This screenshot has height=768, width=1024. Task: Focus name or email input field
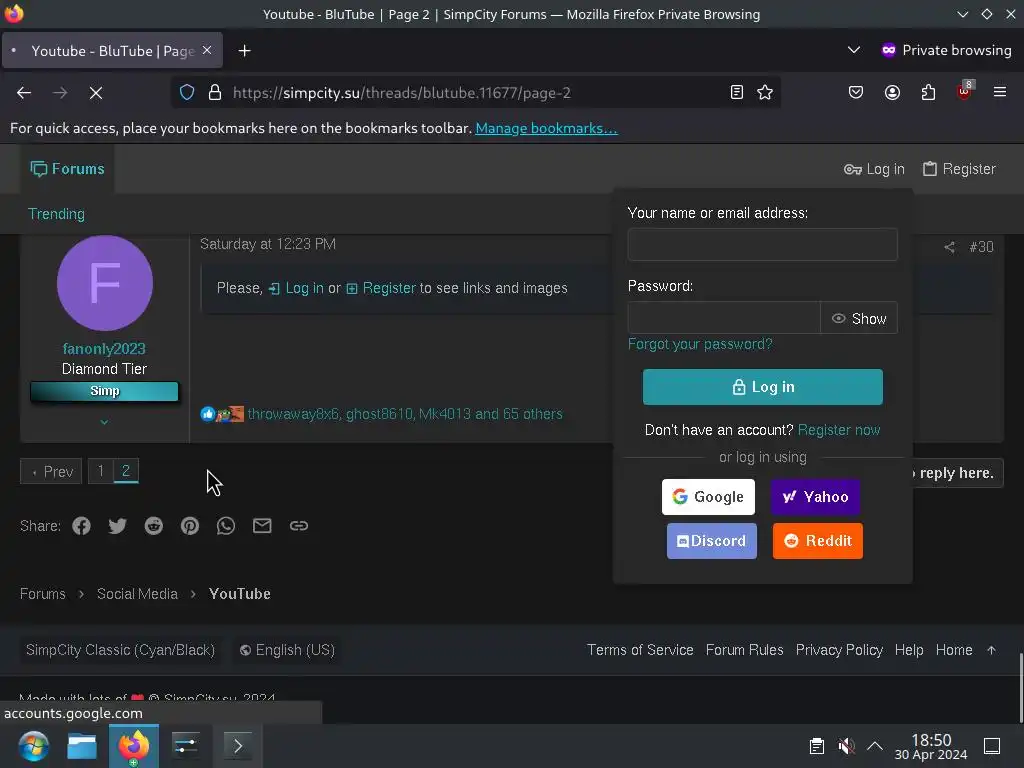click(762, 244)
